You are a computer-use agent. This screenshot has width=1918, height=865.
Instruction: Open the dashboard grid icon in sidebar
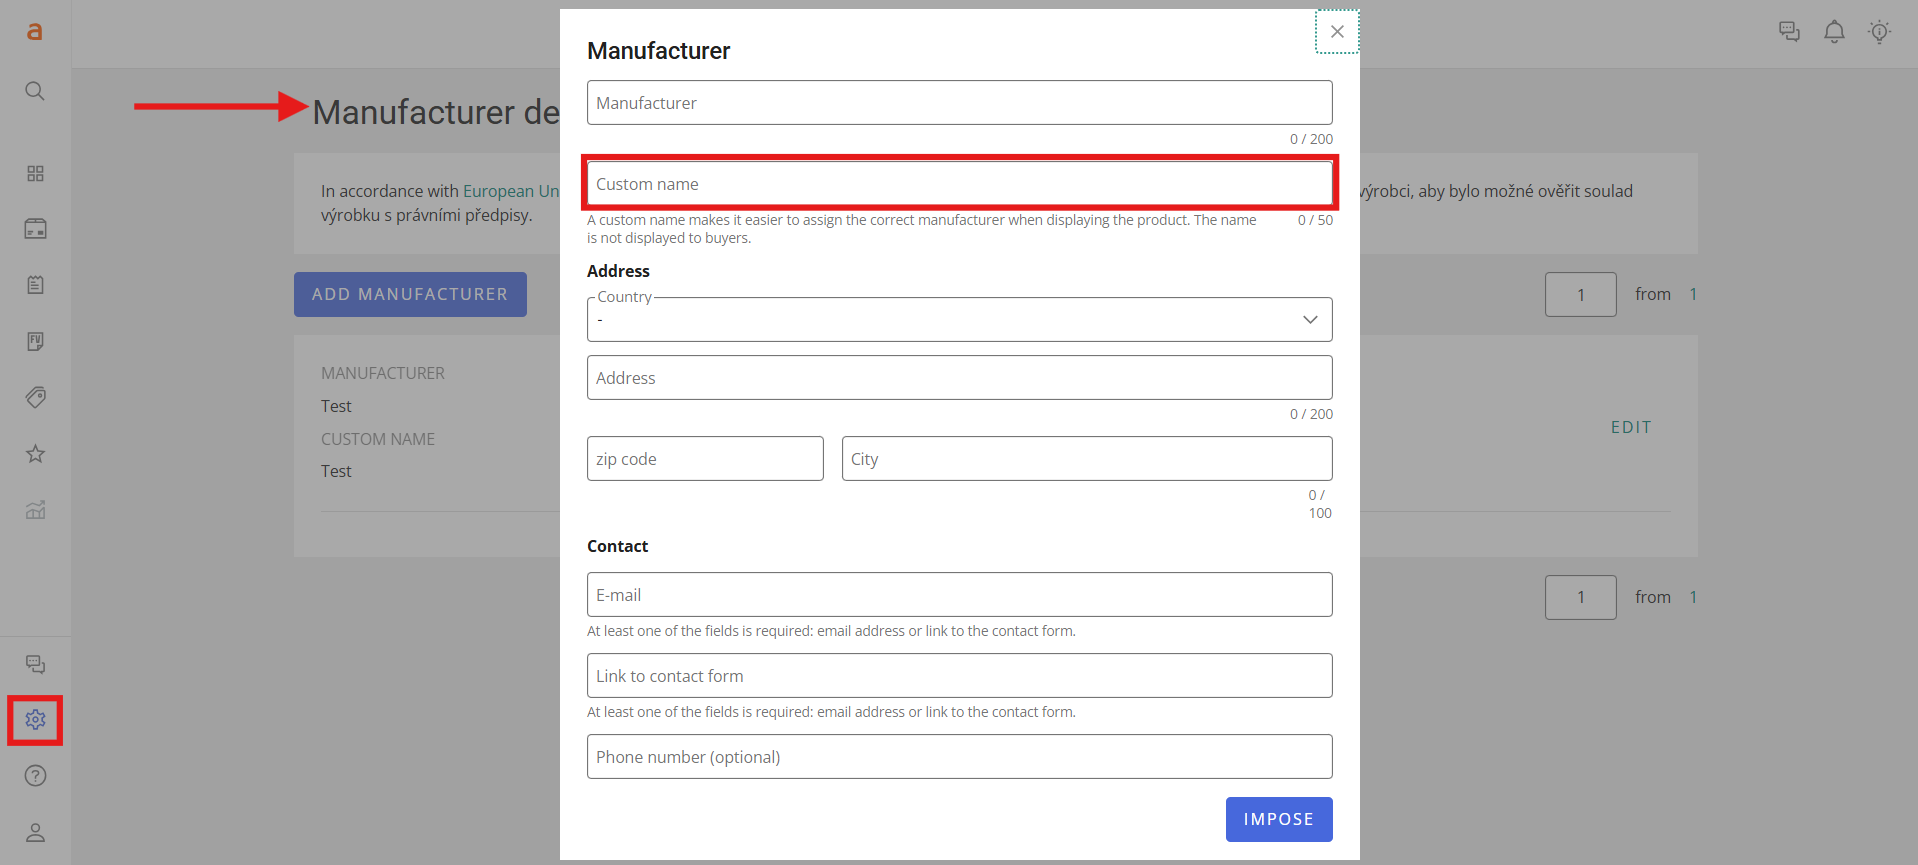coord(35,174)
